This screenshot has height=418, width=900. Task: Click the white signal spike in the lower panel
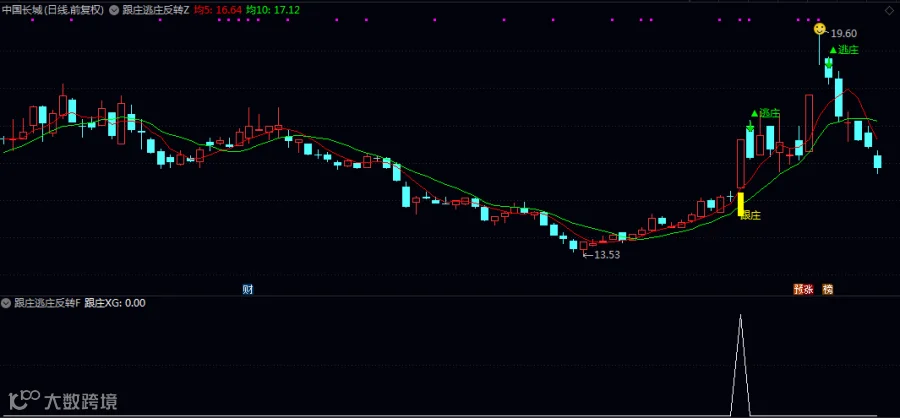[x=740, y=365]
